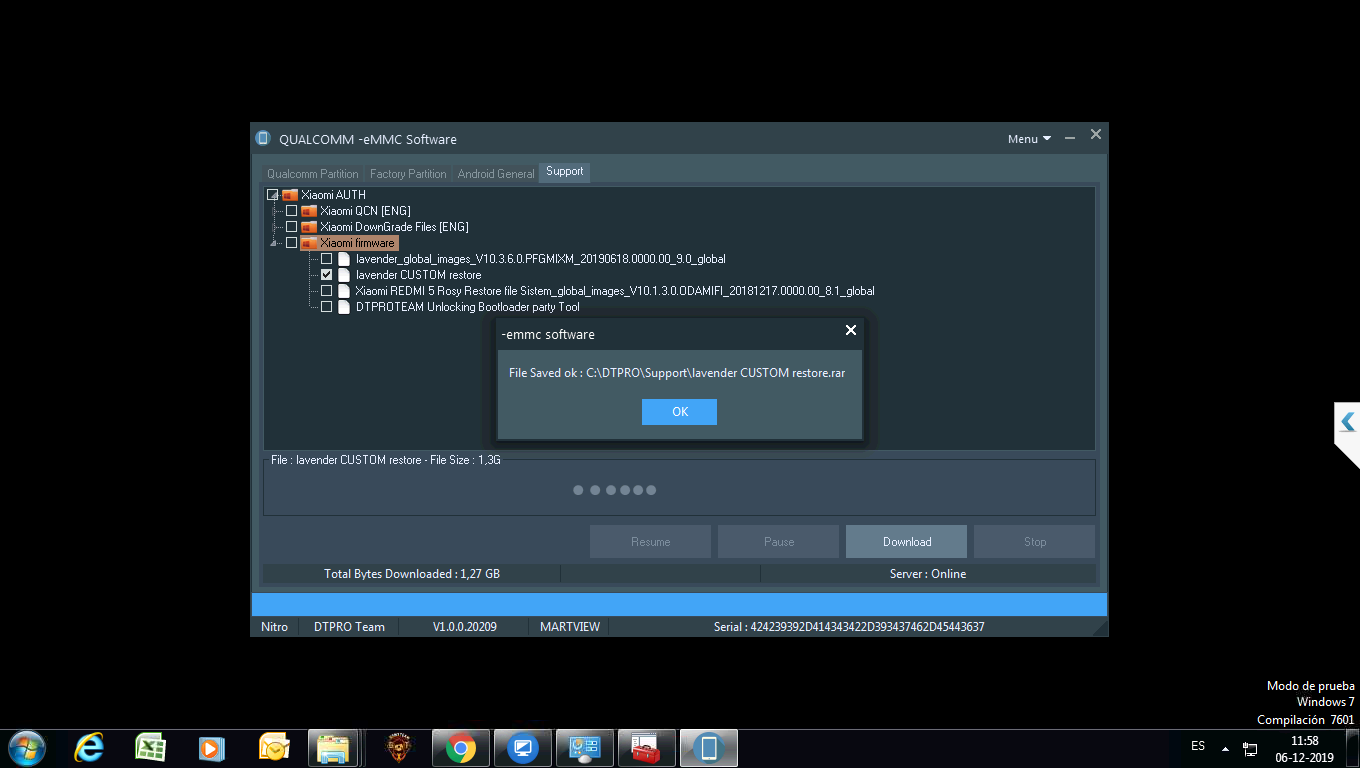Open the blue monitor remote-desktop taskbar icon
Viewport: 1360px width, 768px height.
pyautogui.click(x=523, y=748)
